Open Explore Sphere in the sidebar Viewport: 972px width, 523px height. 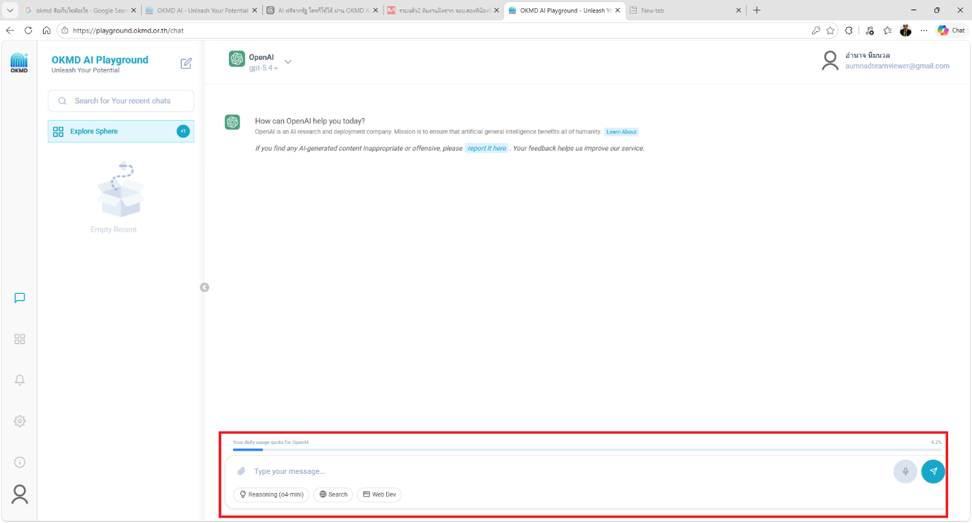point(121,131)
